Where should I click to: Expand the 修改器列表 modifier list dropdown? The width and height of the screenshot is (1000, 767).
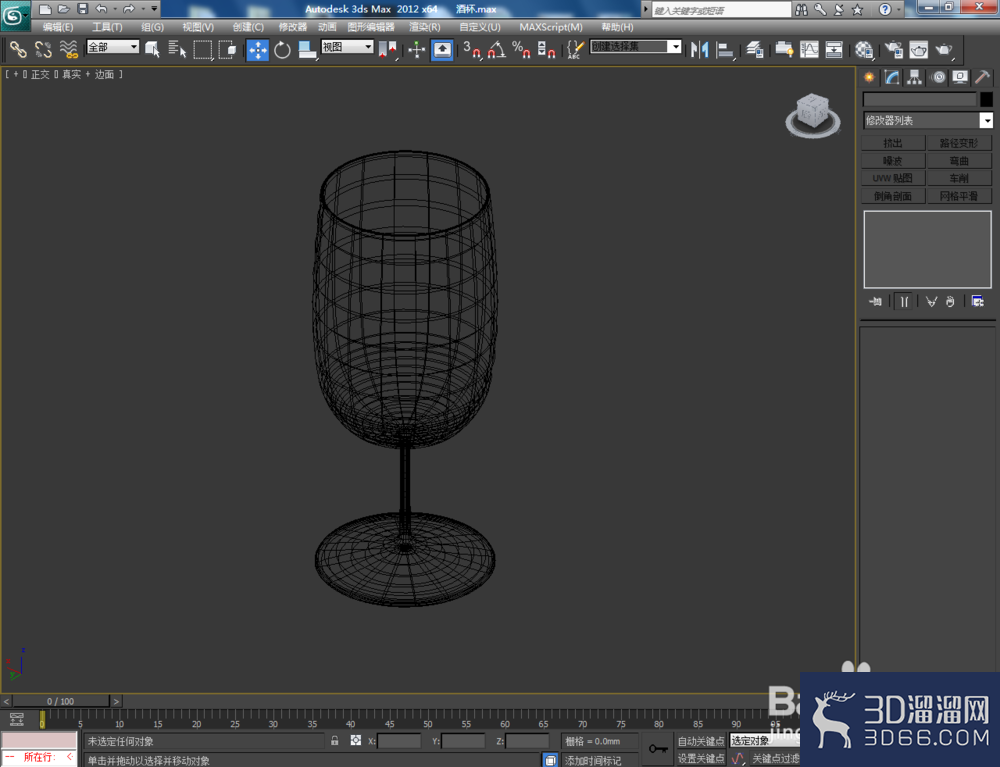[986, 121]
